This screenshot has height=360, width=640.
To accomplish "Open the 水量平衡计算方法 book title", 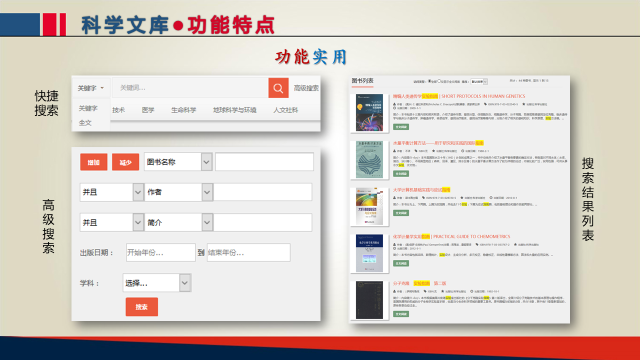I will (x=438, y=143).
